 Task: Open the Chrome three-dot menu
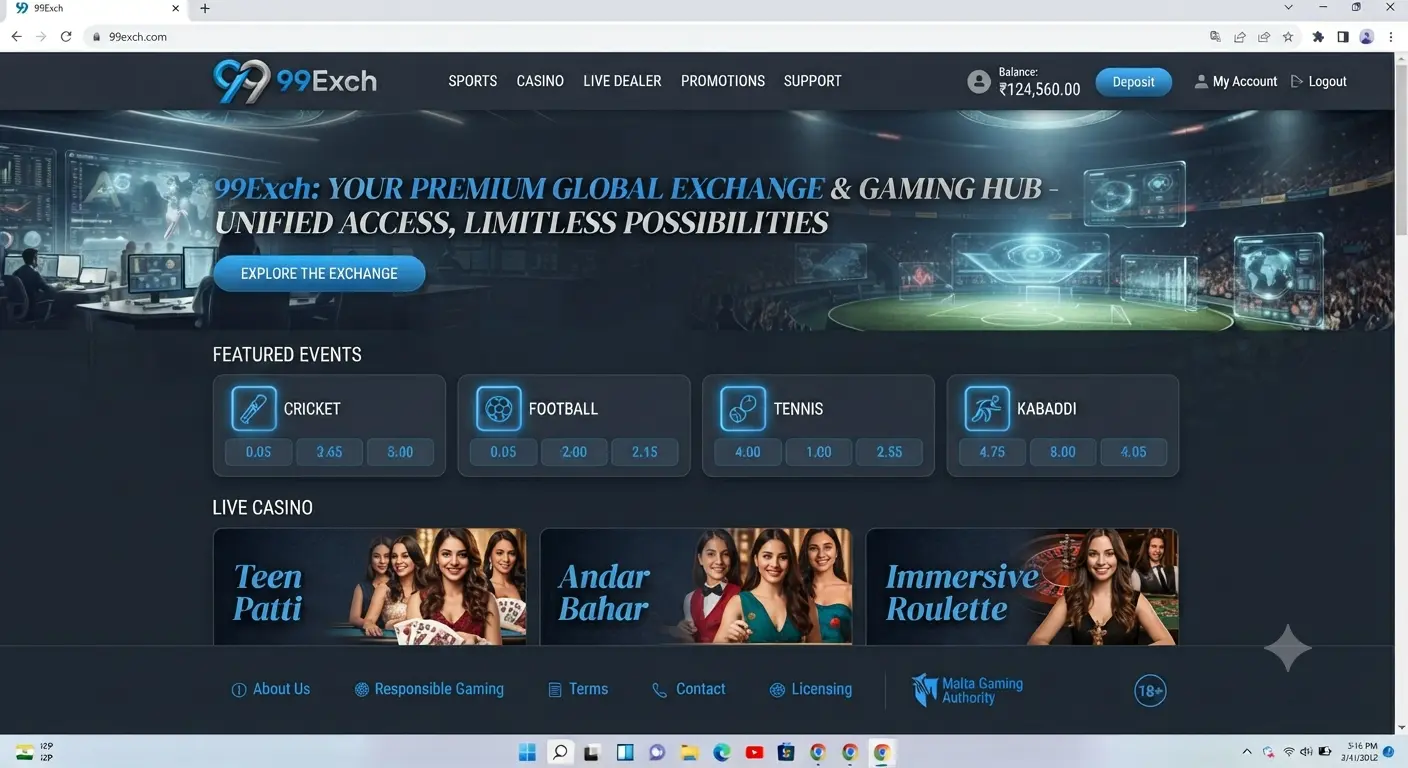point(1391,37)
